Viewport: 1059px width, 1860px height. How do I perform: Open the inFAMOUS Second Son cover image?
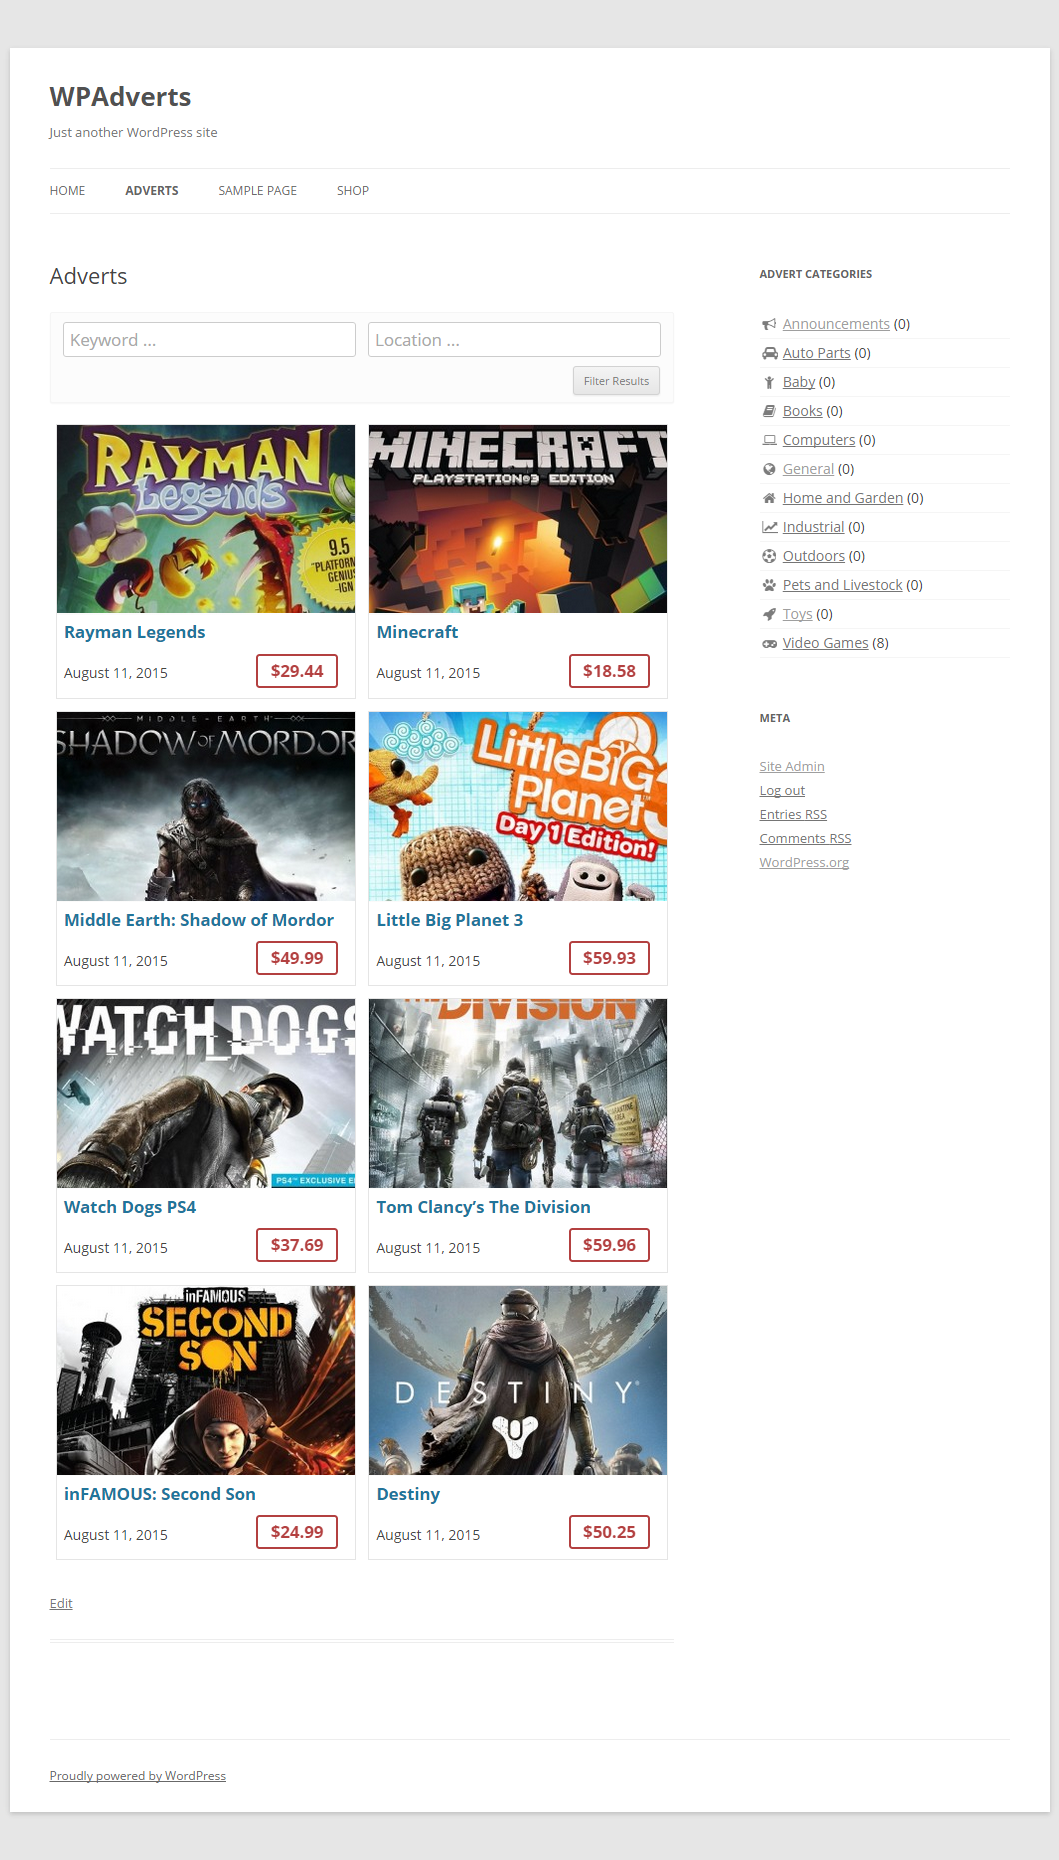(x=206, y=1380)
